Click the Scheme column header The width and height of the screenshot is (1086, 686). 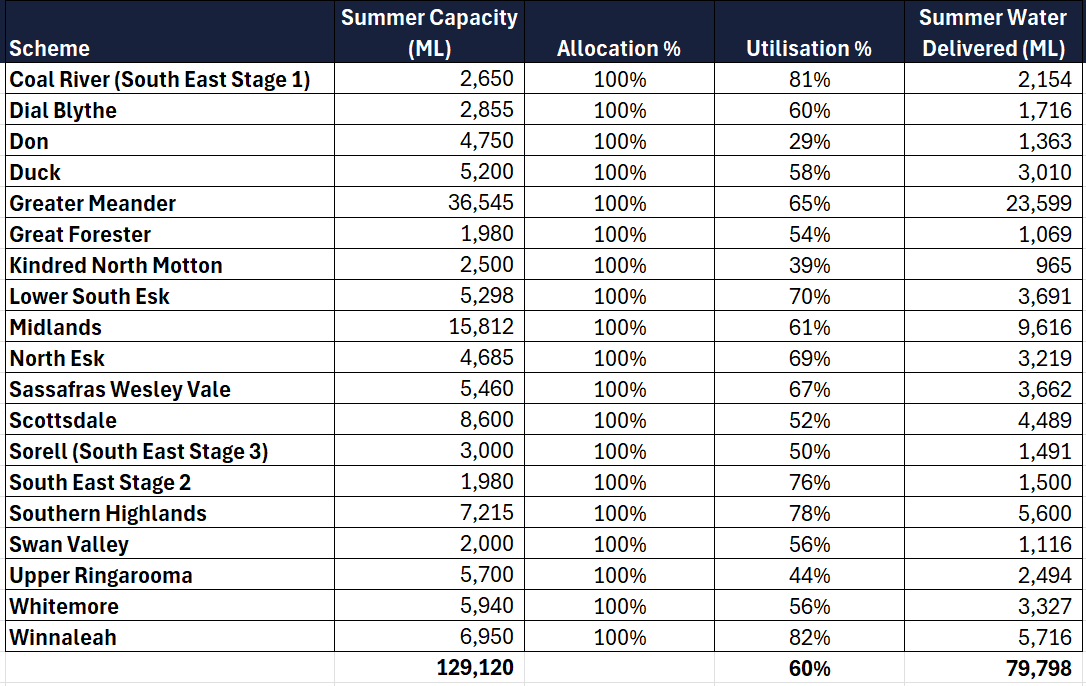[x=50, y=48]
